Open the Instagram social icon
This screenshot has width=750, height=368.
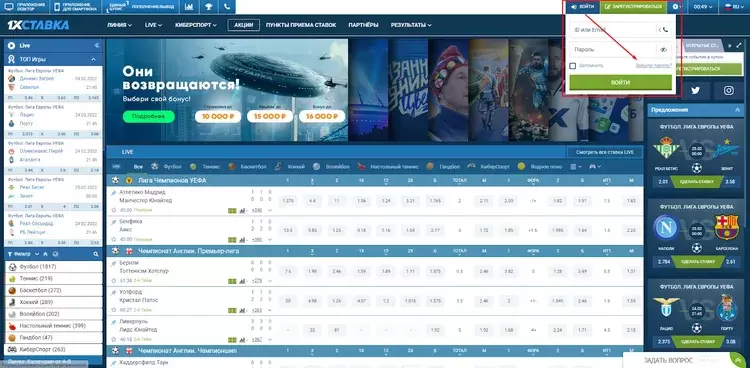click(728, 90)
